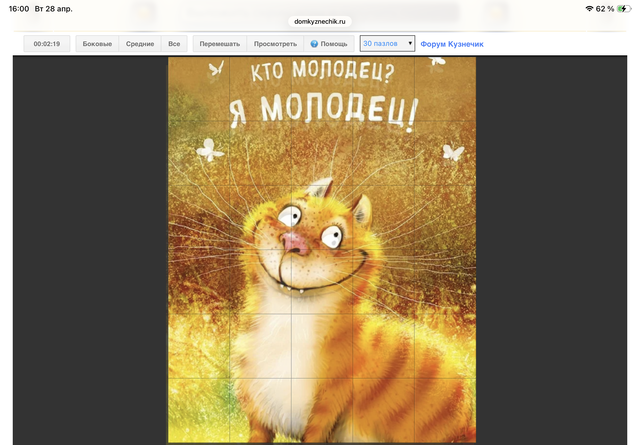Click the Я МОЛОДЕЦ! text piece
The height and width of the screenshot is (445, 640).
320,112
